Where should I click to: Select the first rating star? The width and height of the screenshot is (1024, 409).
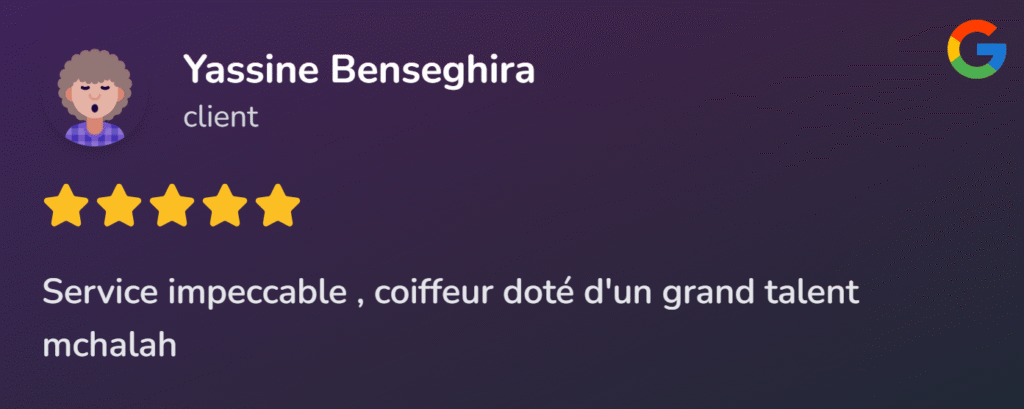(x=65, y=205)
